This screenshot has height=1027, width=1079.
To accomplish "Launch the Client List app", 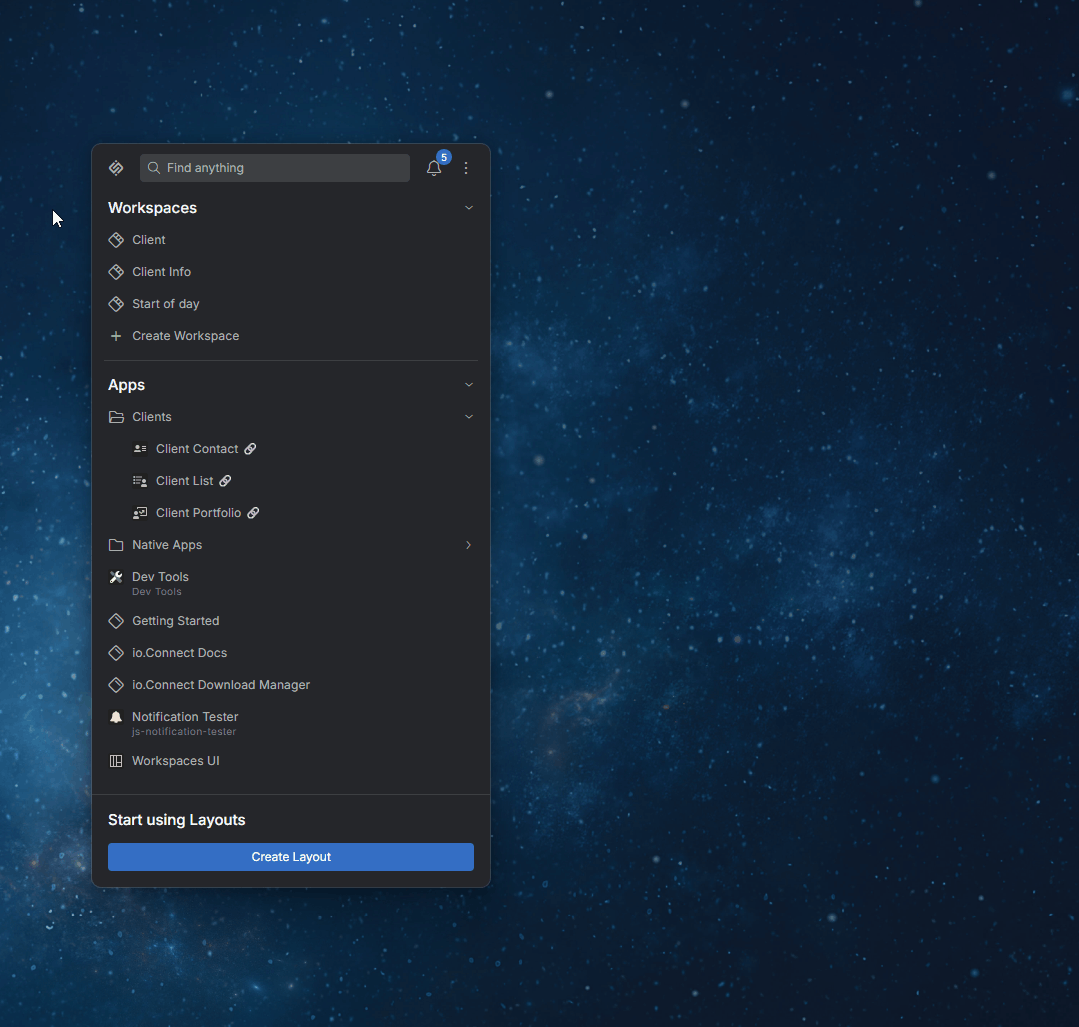I will click(184, 481).
